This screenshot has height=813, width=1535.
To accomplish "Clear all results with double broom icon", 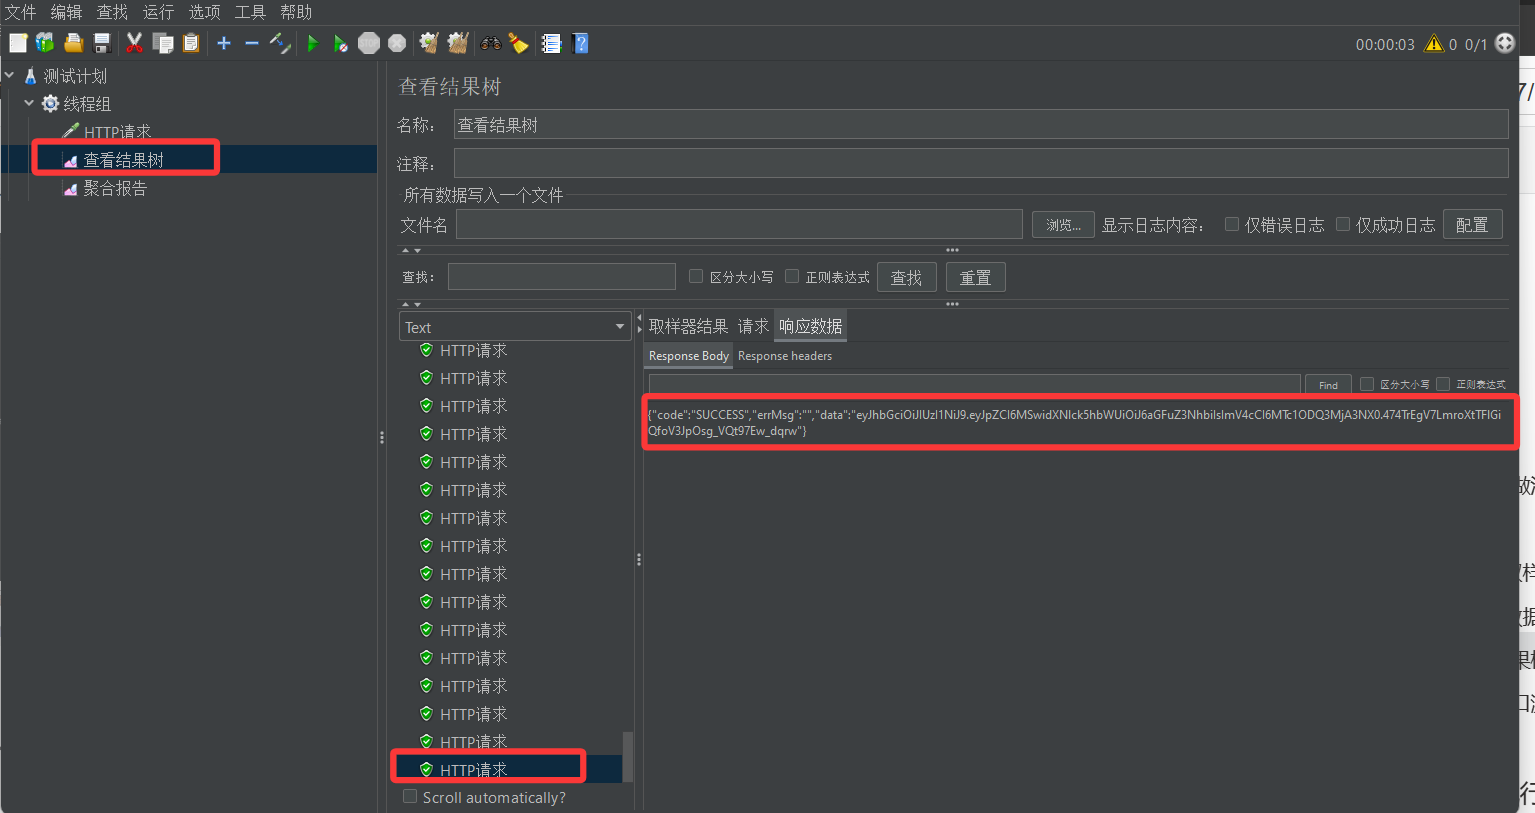I will point(458,43).
